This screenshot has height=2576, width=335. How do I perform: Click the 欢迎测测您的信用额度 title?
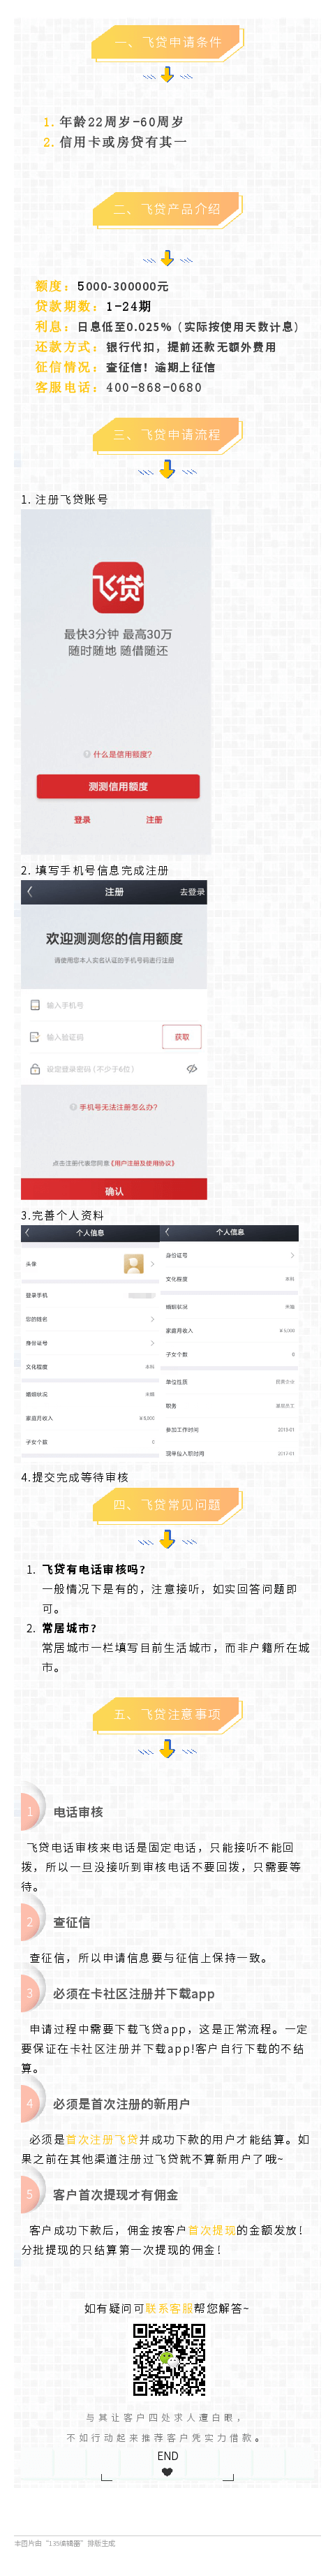(x=114, y=938)
